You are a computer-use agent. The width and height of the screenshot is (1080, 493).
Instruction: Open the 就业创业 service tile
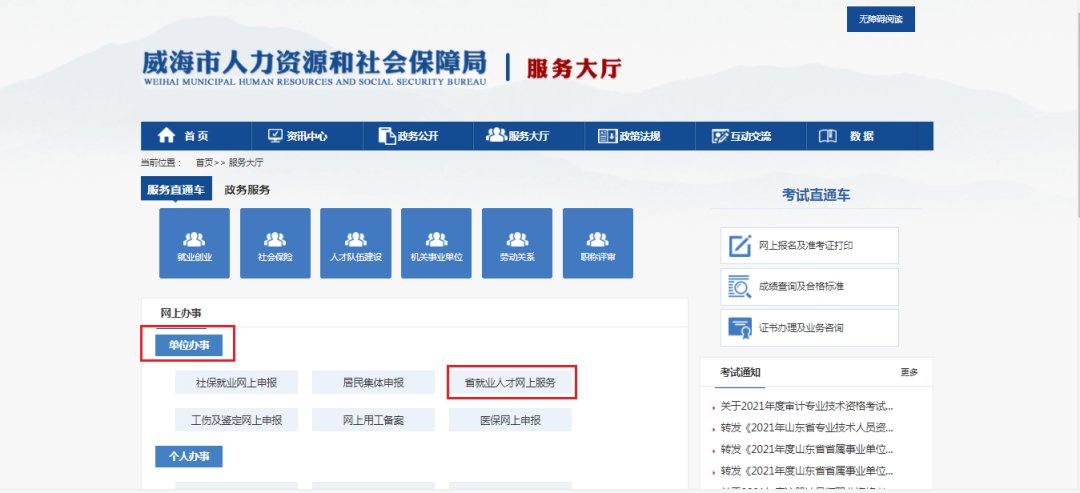(194, 243)
